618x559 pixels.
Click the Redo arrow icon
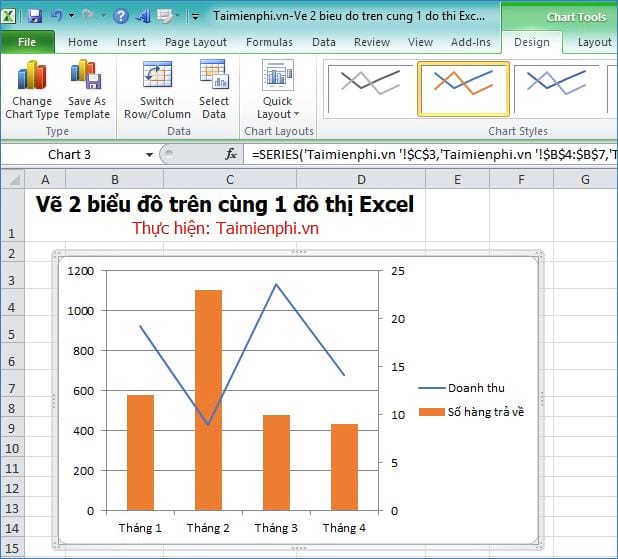[87, 16]
